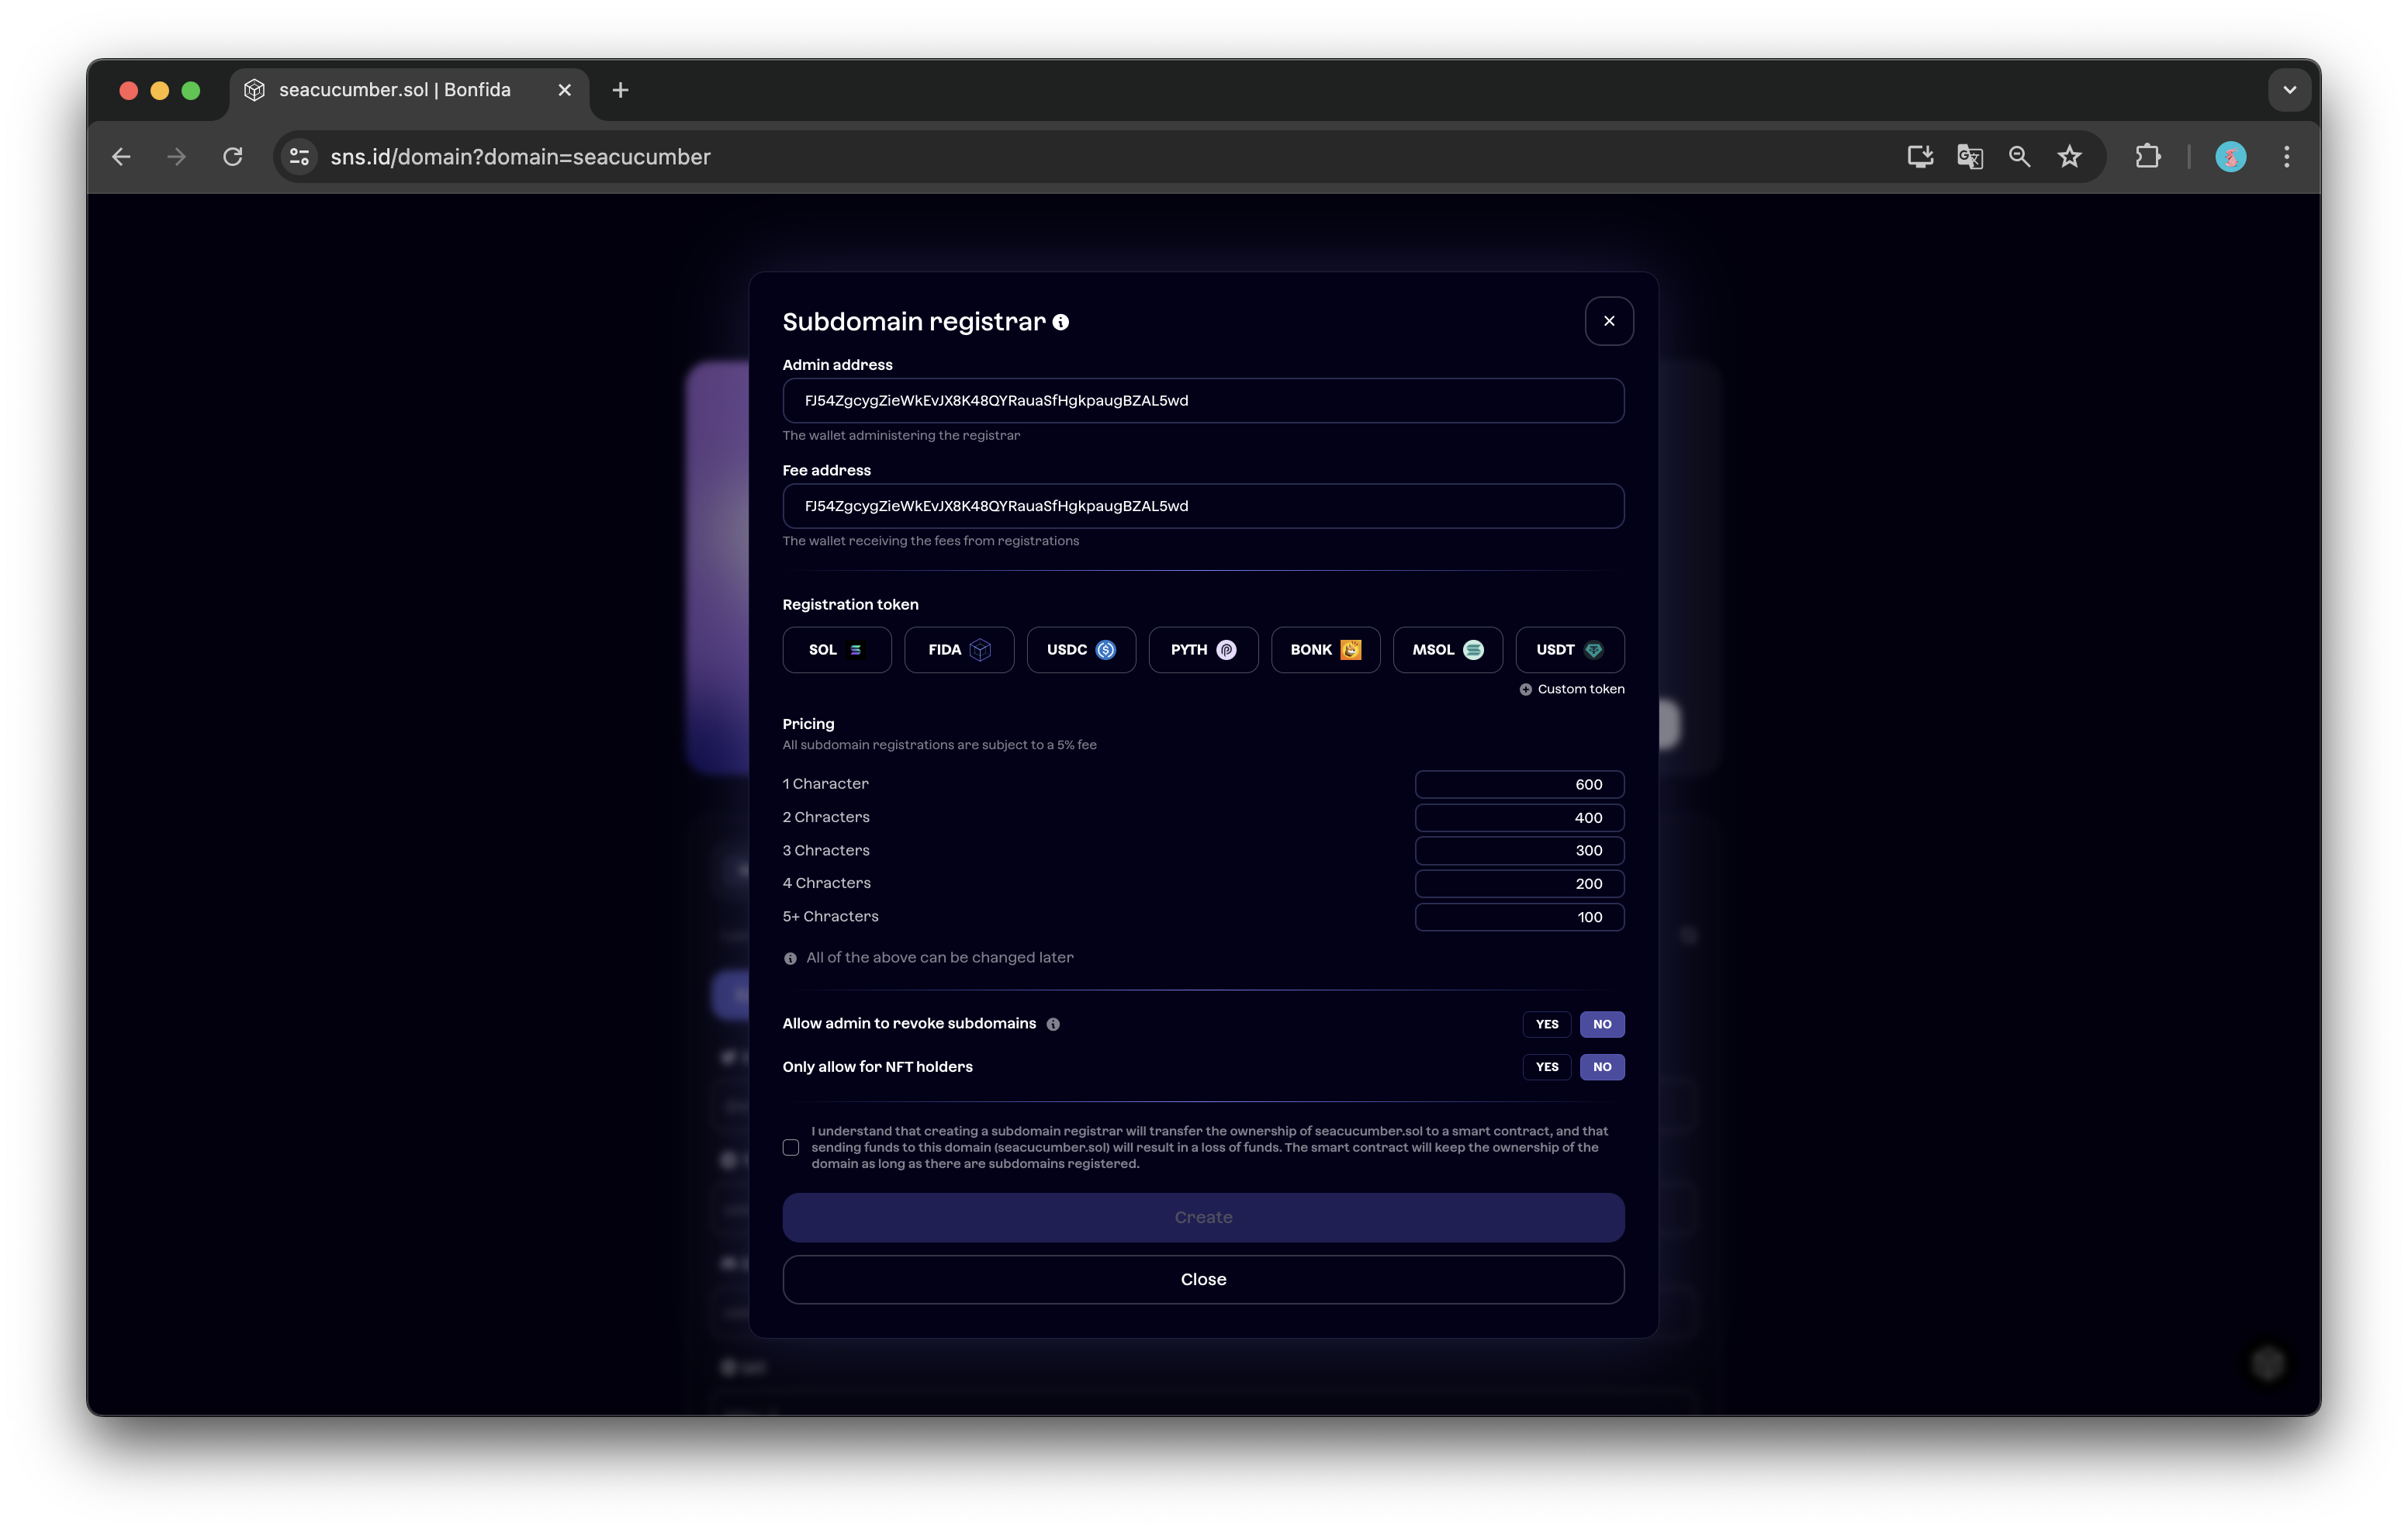Click the 1 Character price input field
This screenshot has width=2408, height=1531.
pyautogui.click(x=1518, y=784)
